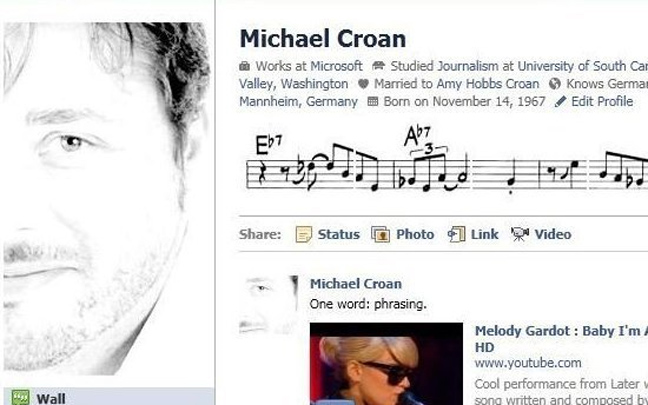Screen dimensions: 648x405
Task: Click the large profile picture
Action: coord(107,199)
